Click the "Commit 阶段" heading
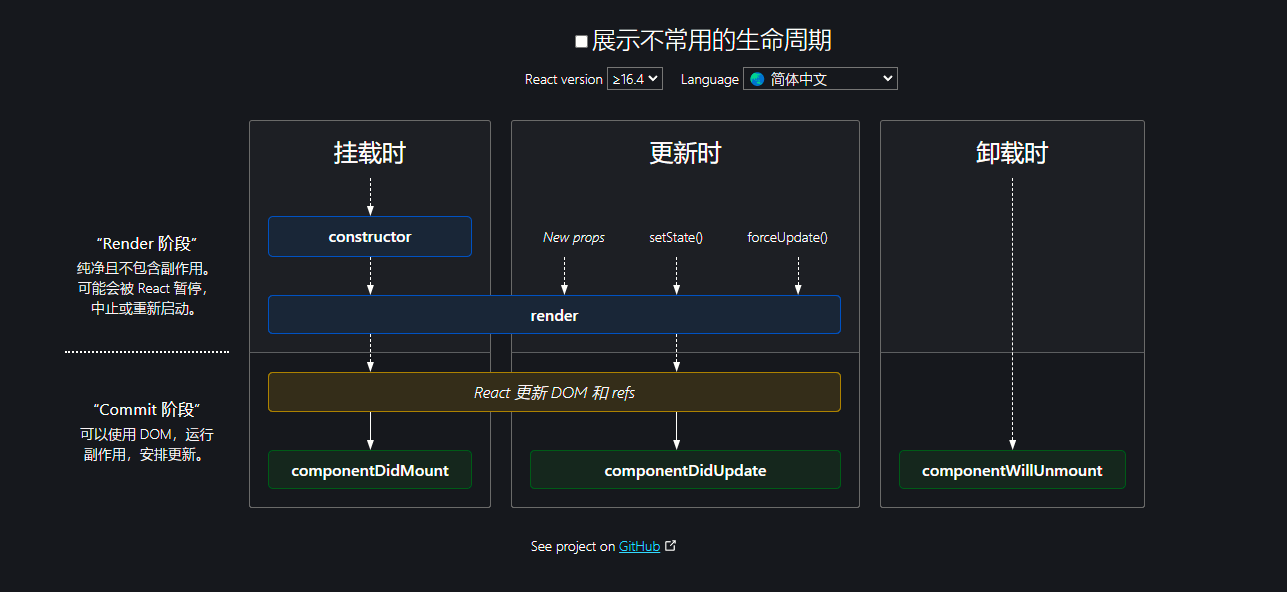This screenshot has height=592, width=1287. (x=147, y=410)
